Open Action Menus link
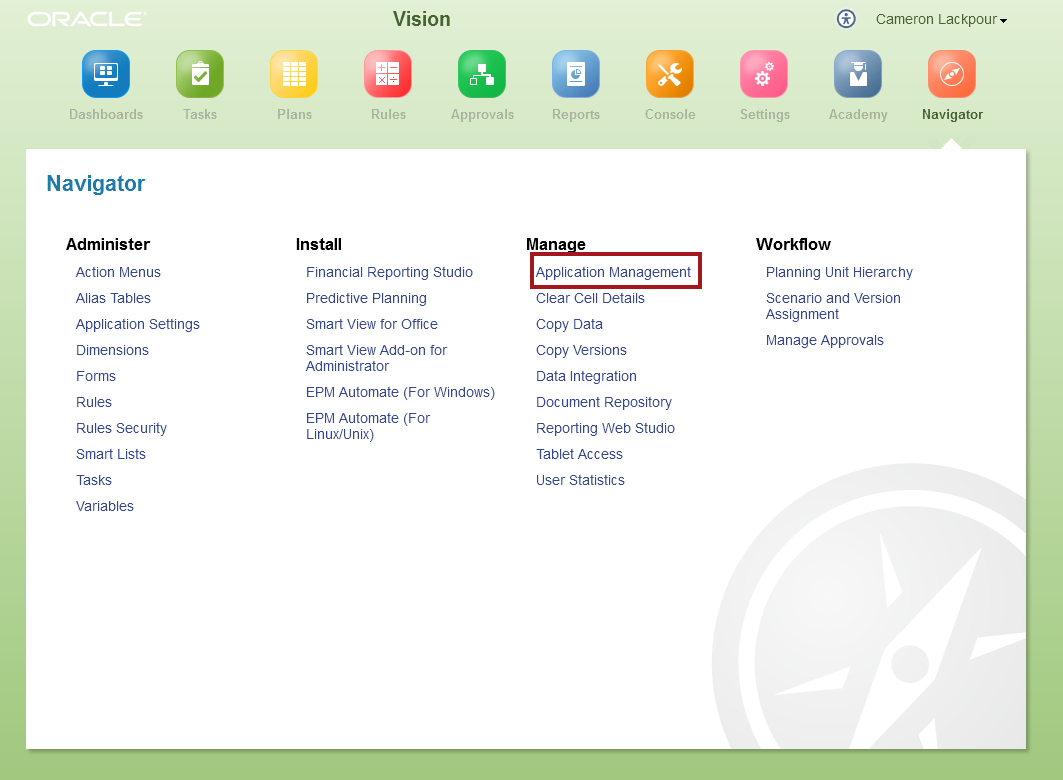 [x=118, y=272]
